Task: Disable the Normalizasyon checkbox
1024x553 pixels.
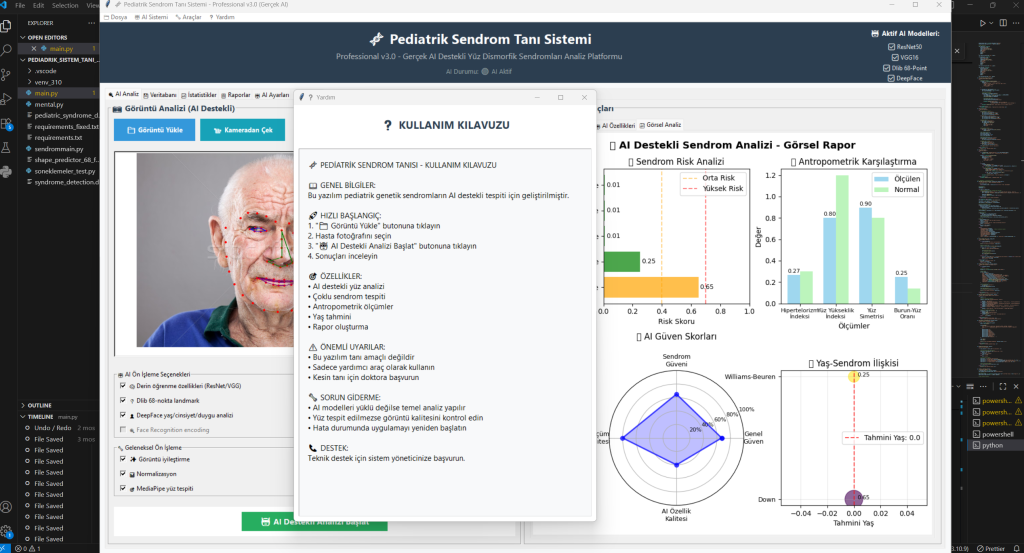Action: [x=123, y=473]
